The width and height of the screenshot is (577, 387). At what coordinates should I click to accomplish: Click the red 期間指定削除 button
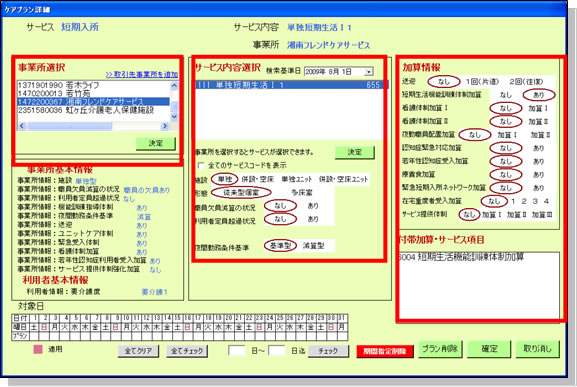pyautogui.click(x=385, y=351)
